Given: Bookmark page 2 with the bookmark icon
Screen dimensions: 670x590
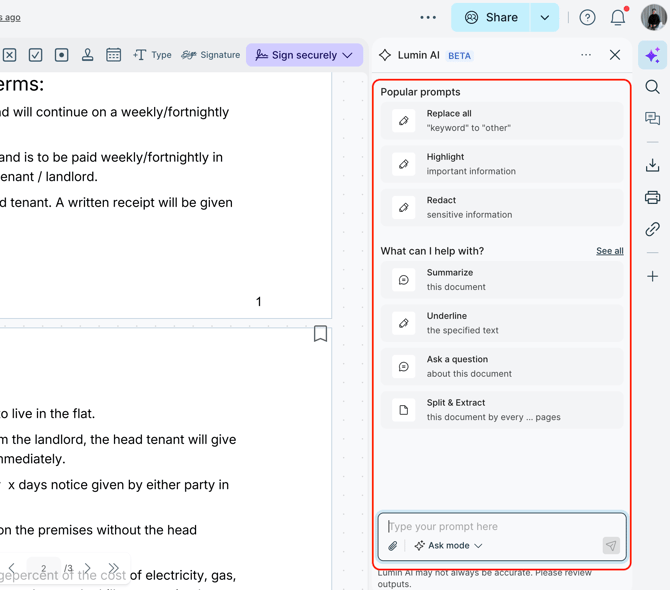Looking at the screenshot, I should coord(320,334).
